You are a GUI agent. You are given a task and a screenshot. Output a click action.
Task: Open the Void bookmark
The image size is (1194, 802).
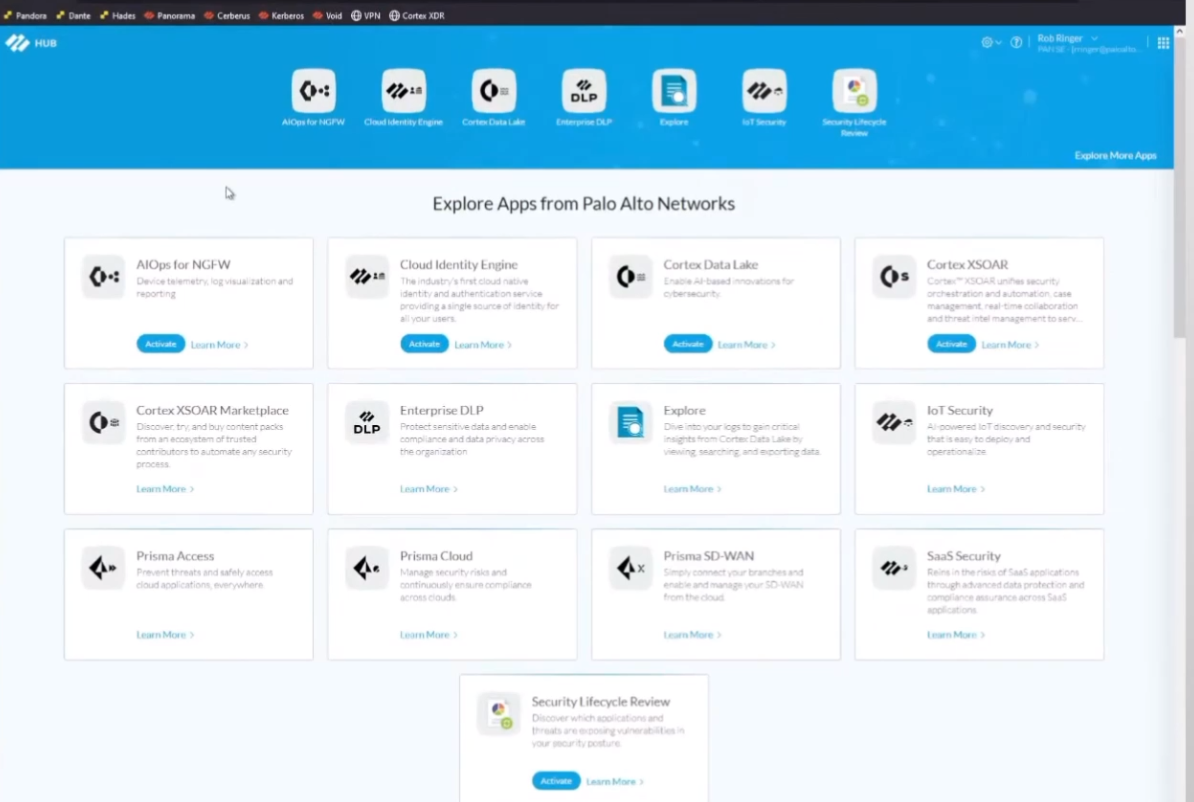(327, 15)
